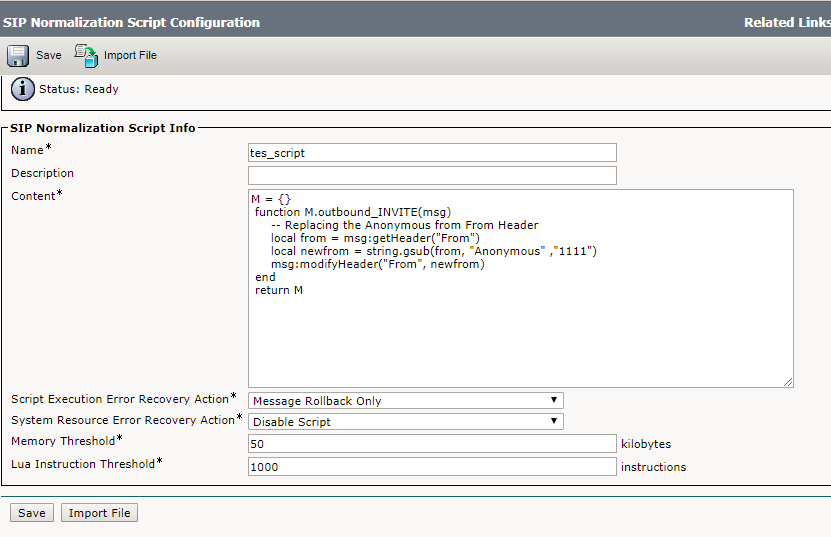Click the 'end' line in the script

[265, 277]
